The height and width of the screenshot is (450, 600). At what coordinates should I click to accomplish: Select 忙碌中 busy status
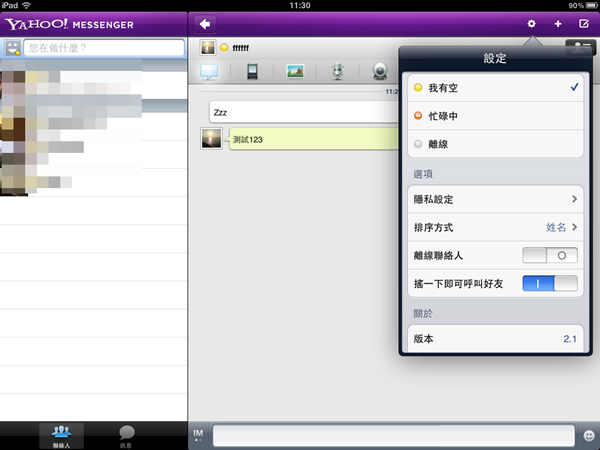(496, 116)
